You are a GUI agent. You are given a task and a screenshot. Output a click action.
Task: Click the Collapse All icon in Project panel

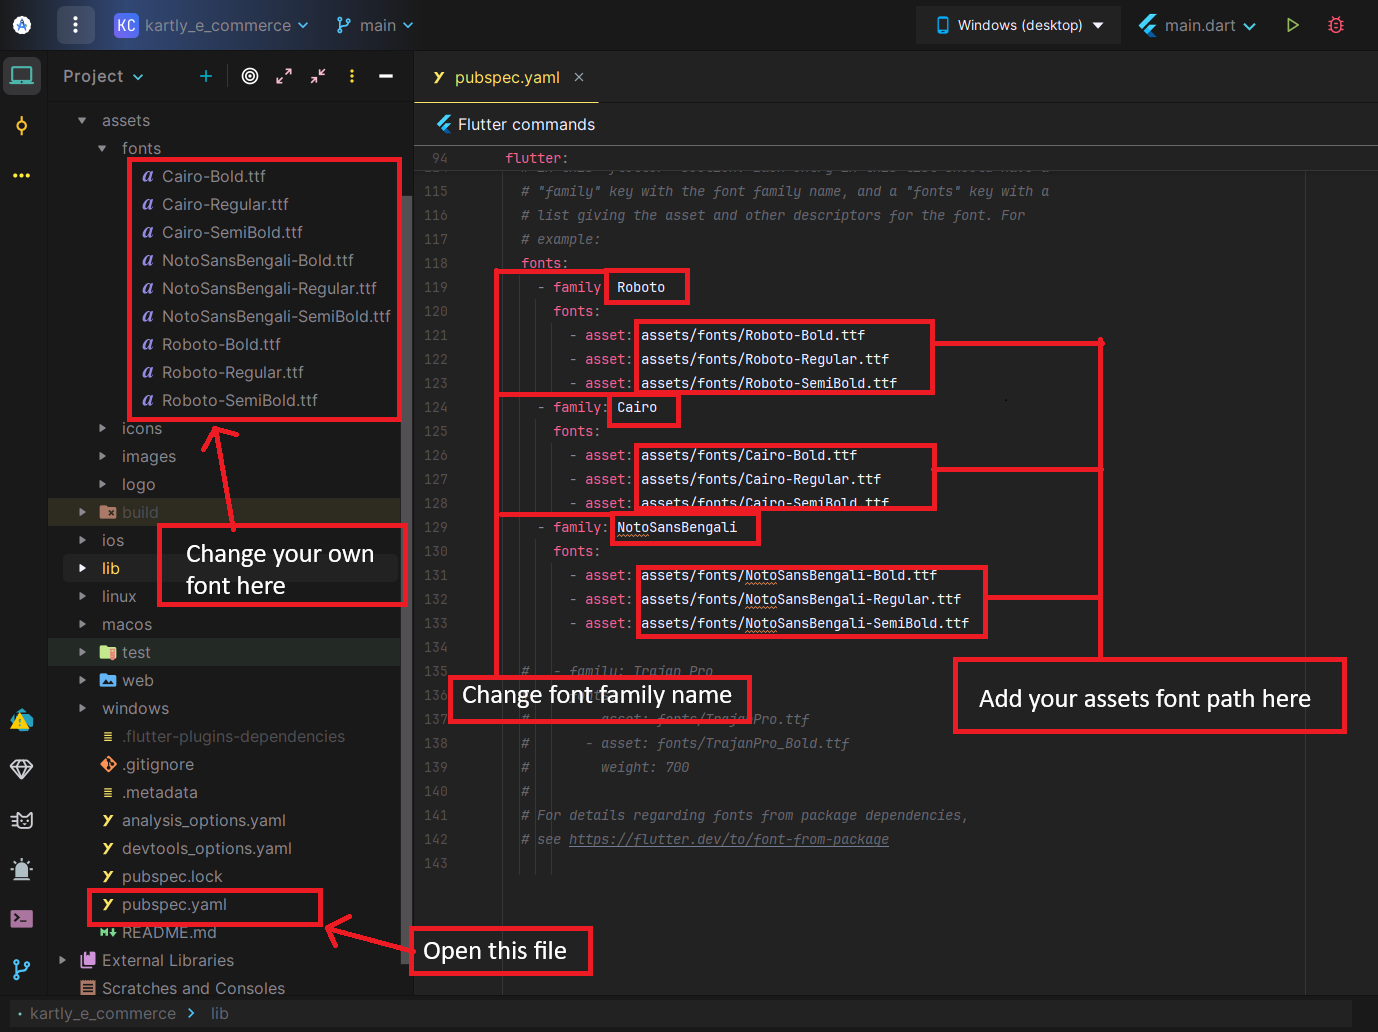coord(318,76)
